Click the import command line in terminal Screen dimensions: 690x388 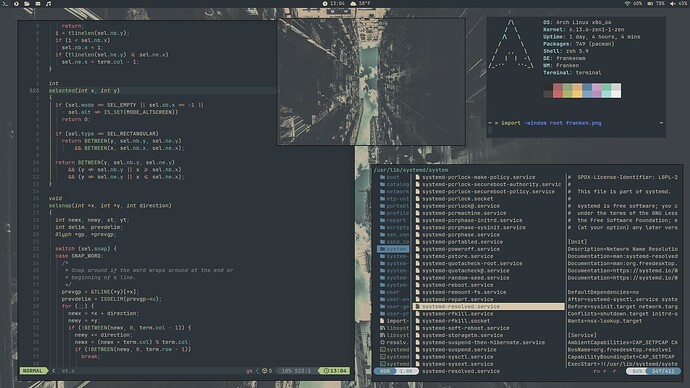click(551, 123)
